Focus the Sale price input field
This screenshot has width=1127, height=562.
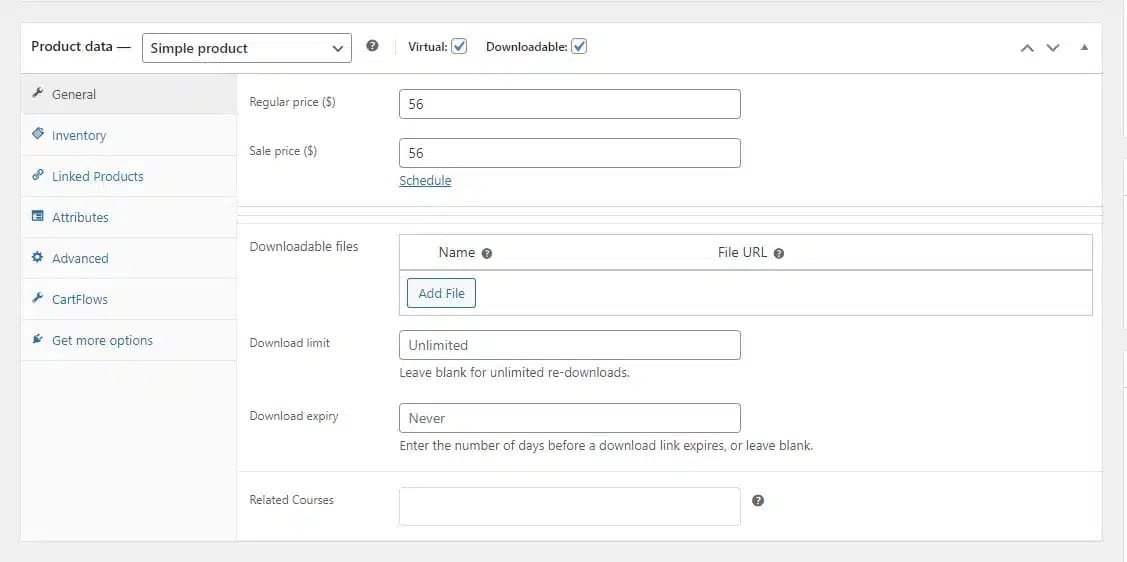click(x=570, y=153)
